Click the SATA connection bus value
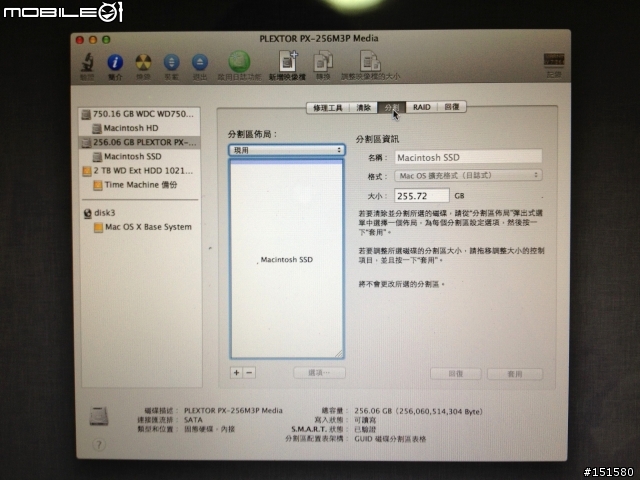640x480 pixels. point(193,420)
